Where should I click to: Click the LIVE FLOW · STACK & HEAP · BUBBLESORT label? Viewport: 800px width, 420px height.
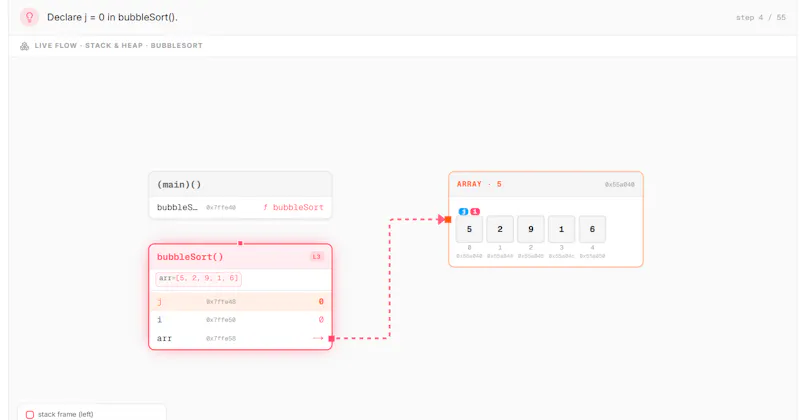pos(118,46)
